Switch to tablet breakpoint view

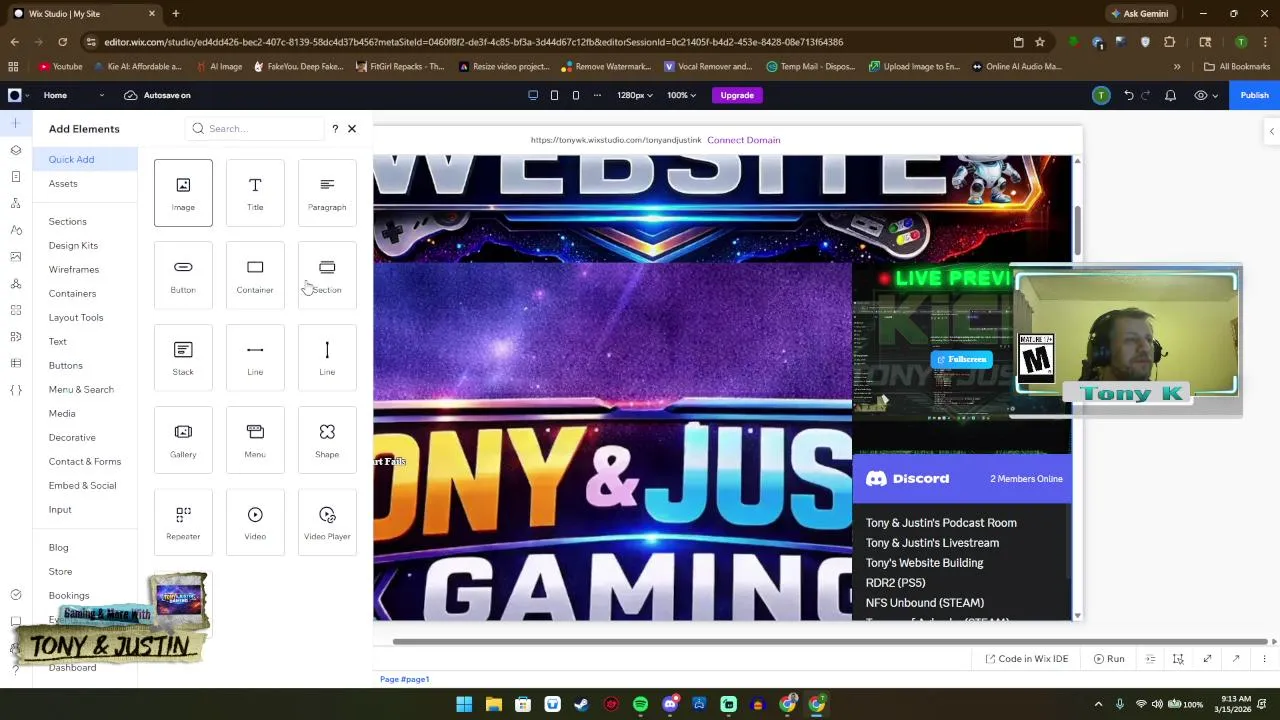click(x=554, y=95)
